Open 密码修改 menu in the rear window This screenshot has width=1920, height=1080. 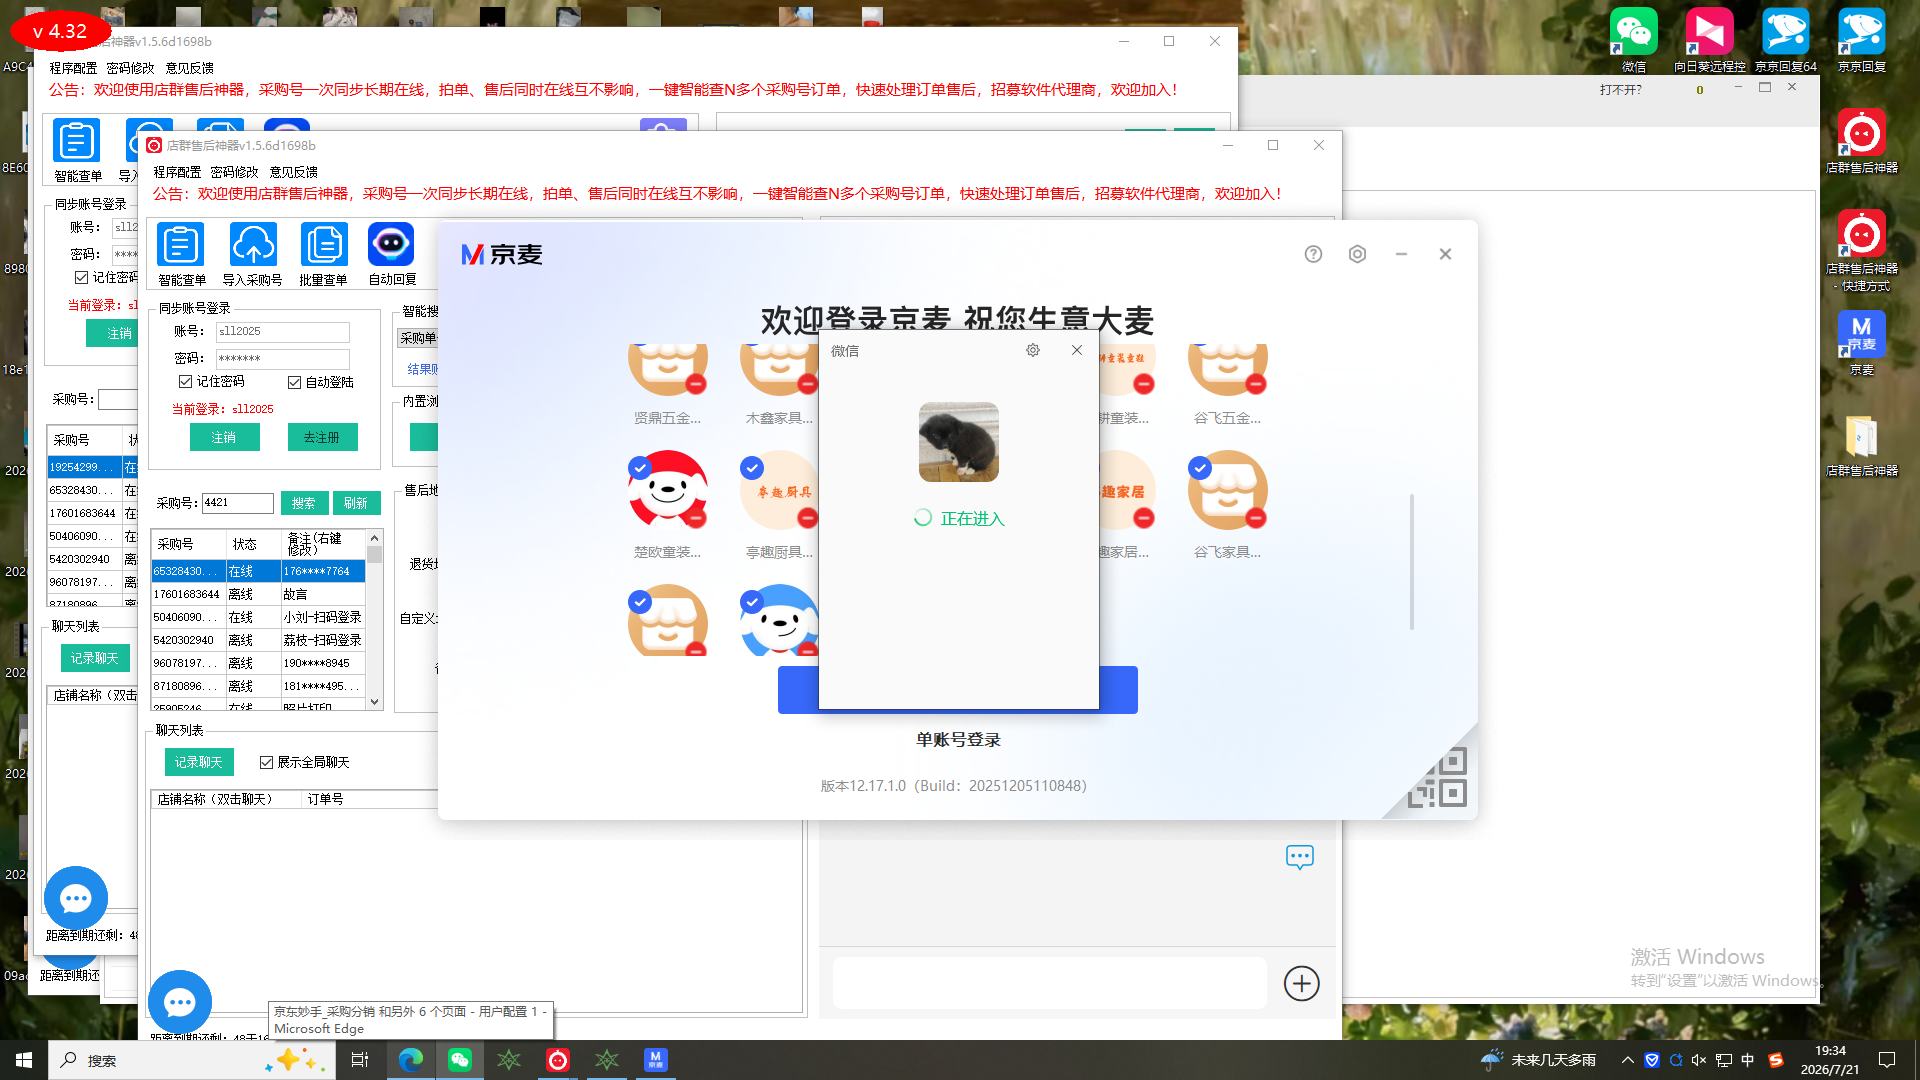point(130,68)
